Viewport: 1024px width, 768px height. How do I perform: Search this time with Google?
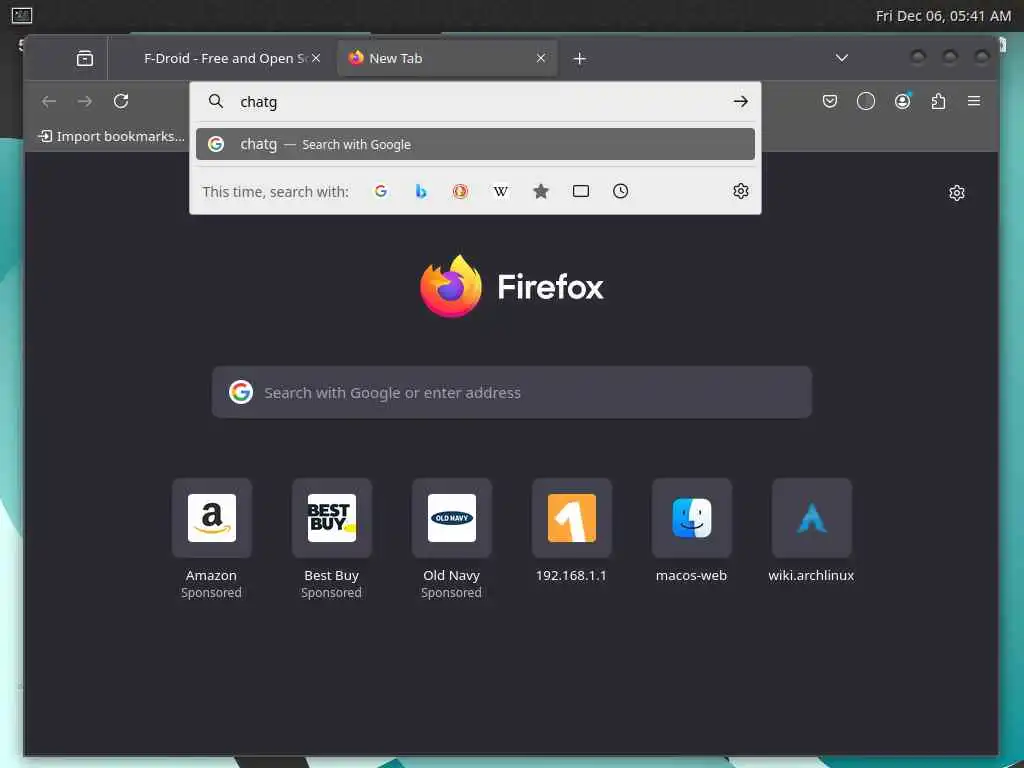[x=381, y=191]
